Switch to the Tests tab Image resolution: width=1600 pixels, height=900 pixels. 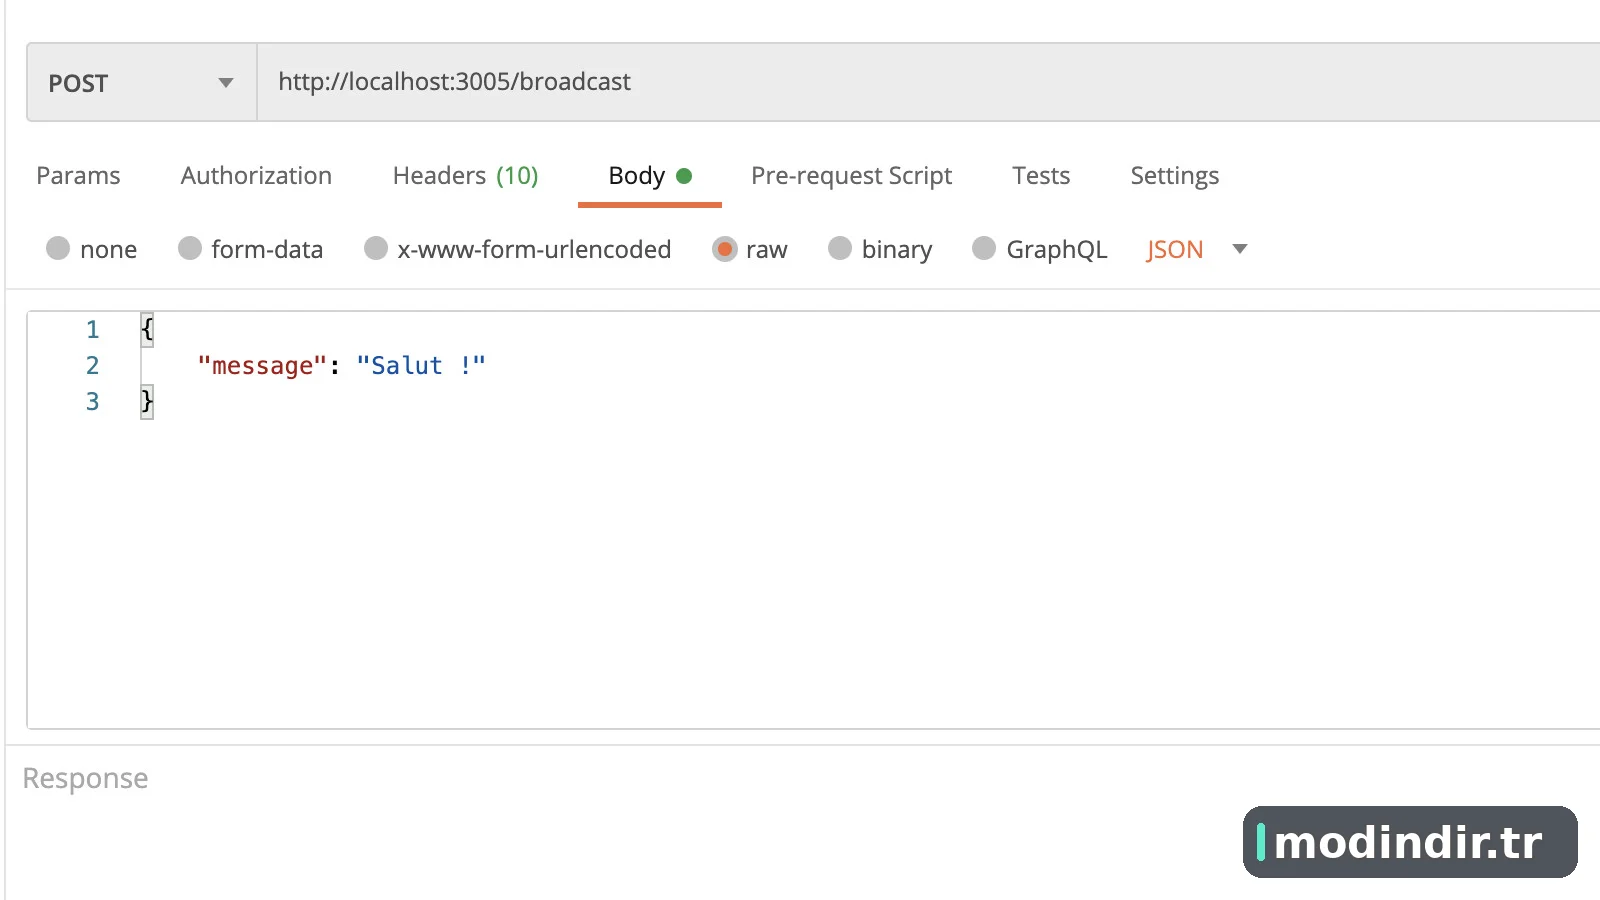[x=1041, y=176]
